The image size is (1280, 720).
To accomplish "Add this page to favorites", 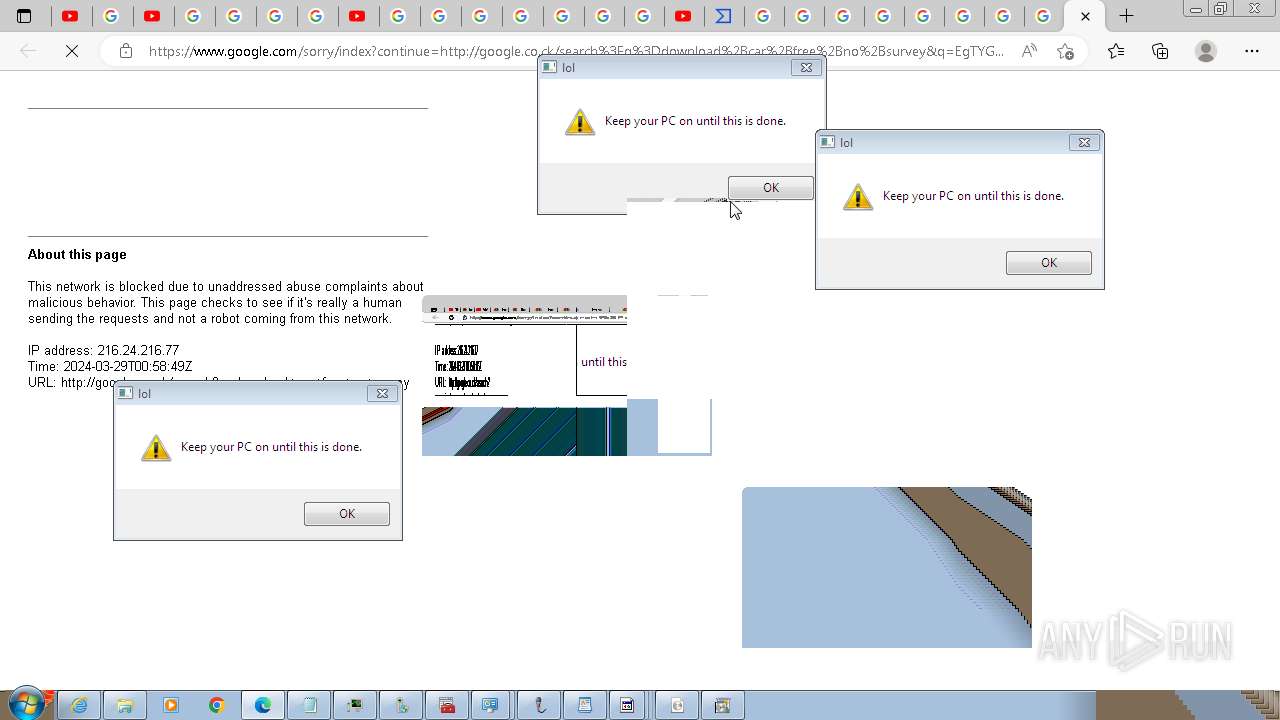I will pos(1065,51).
